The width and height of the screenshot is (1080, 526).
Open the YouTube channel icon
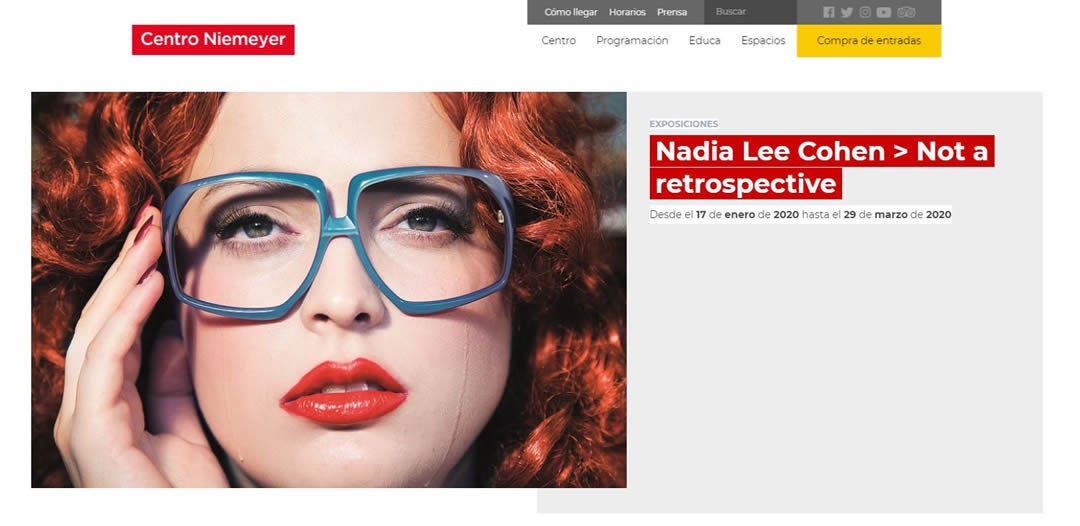point(884,12)
